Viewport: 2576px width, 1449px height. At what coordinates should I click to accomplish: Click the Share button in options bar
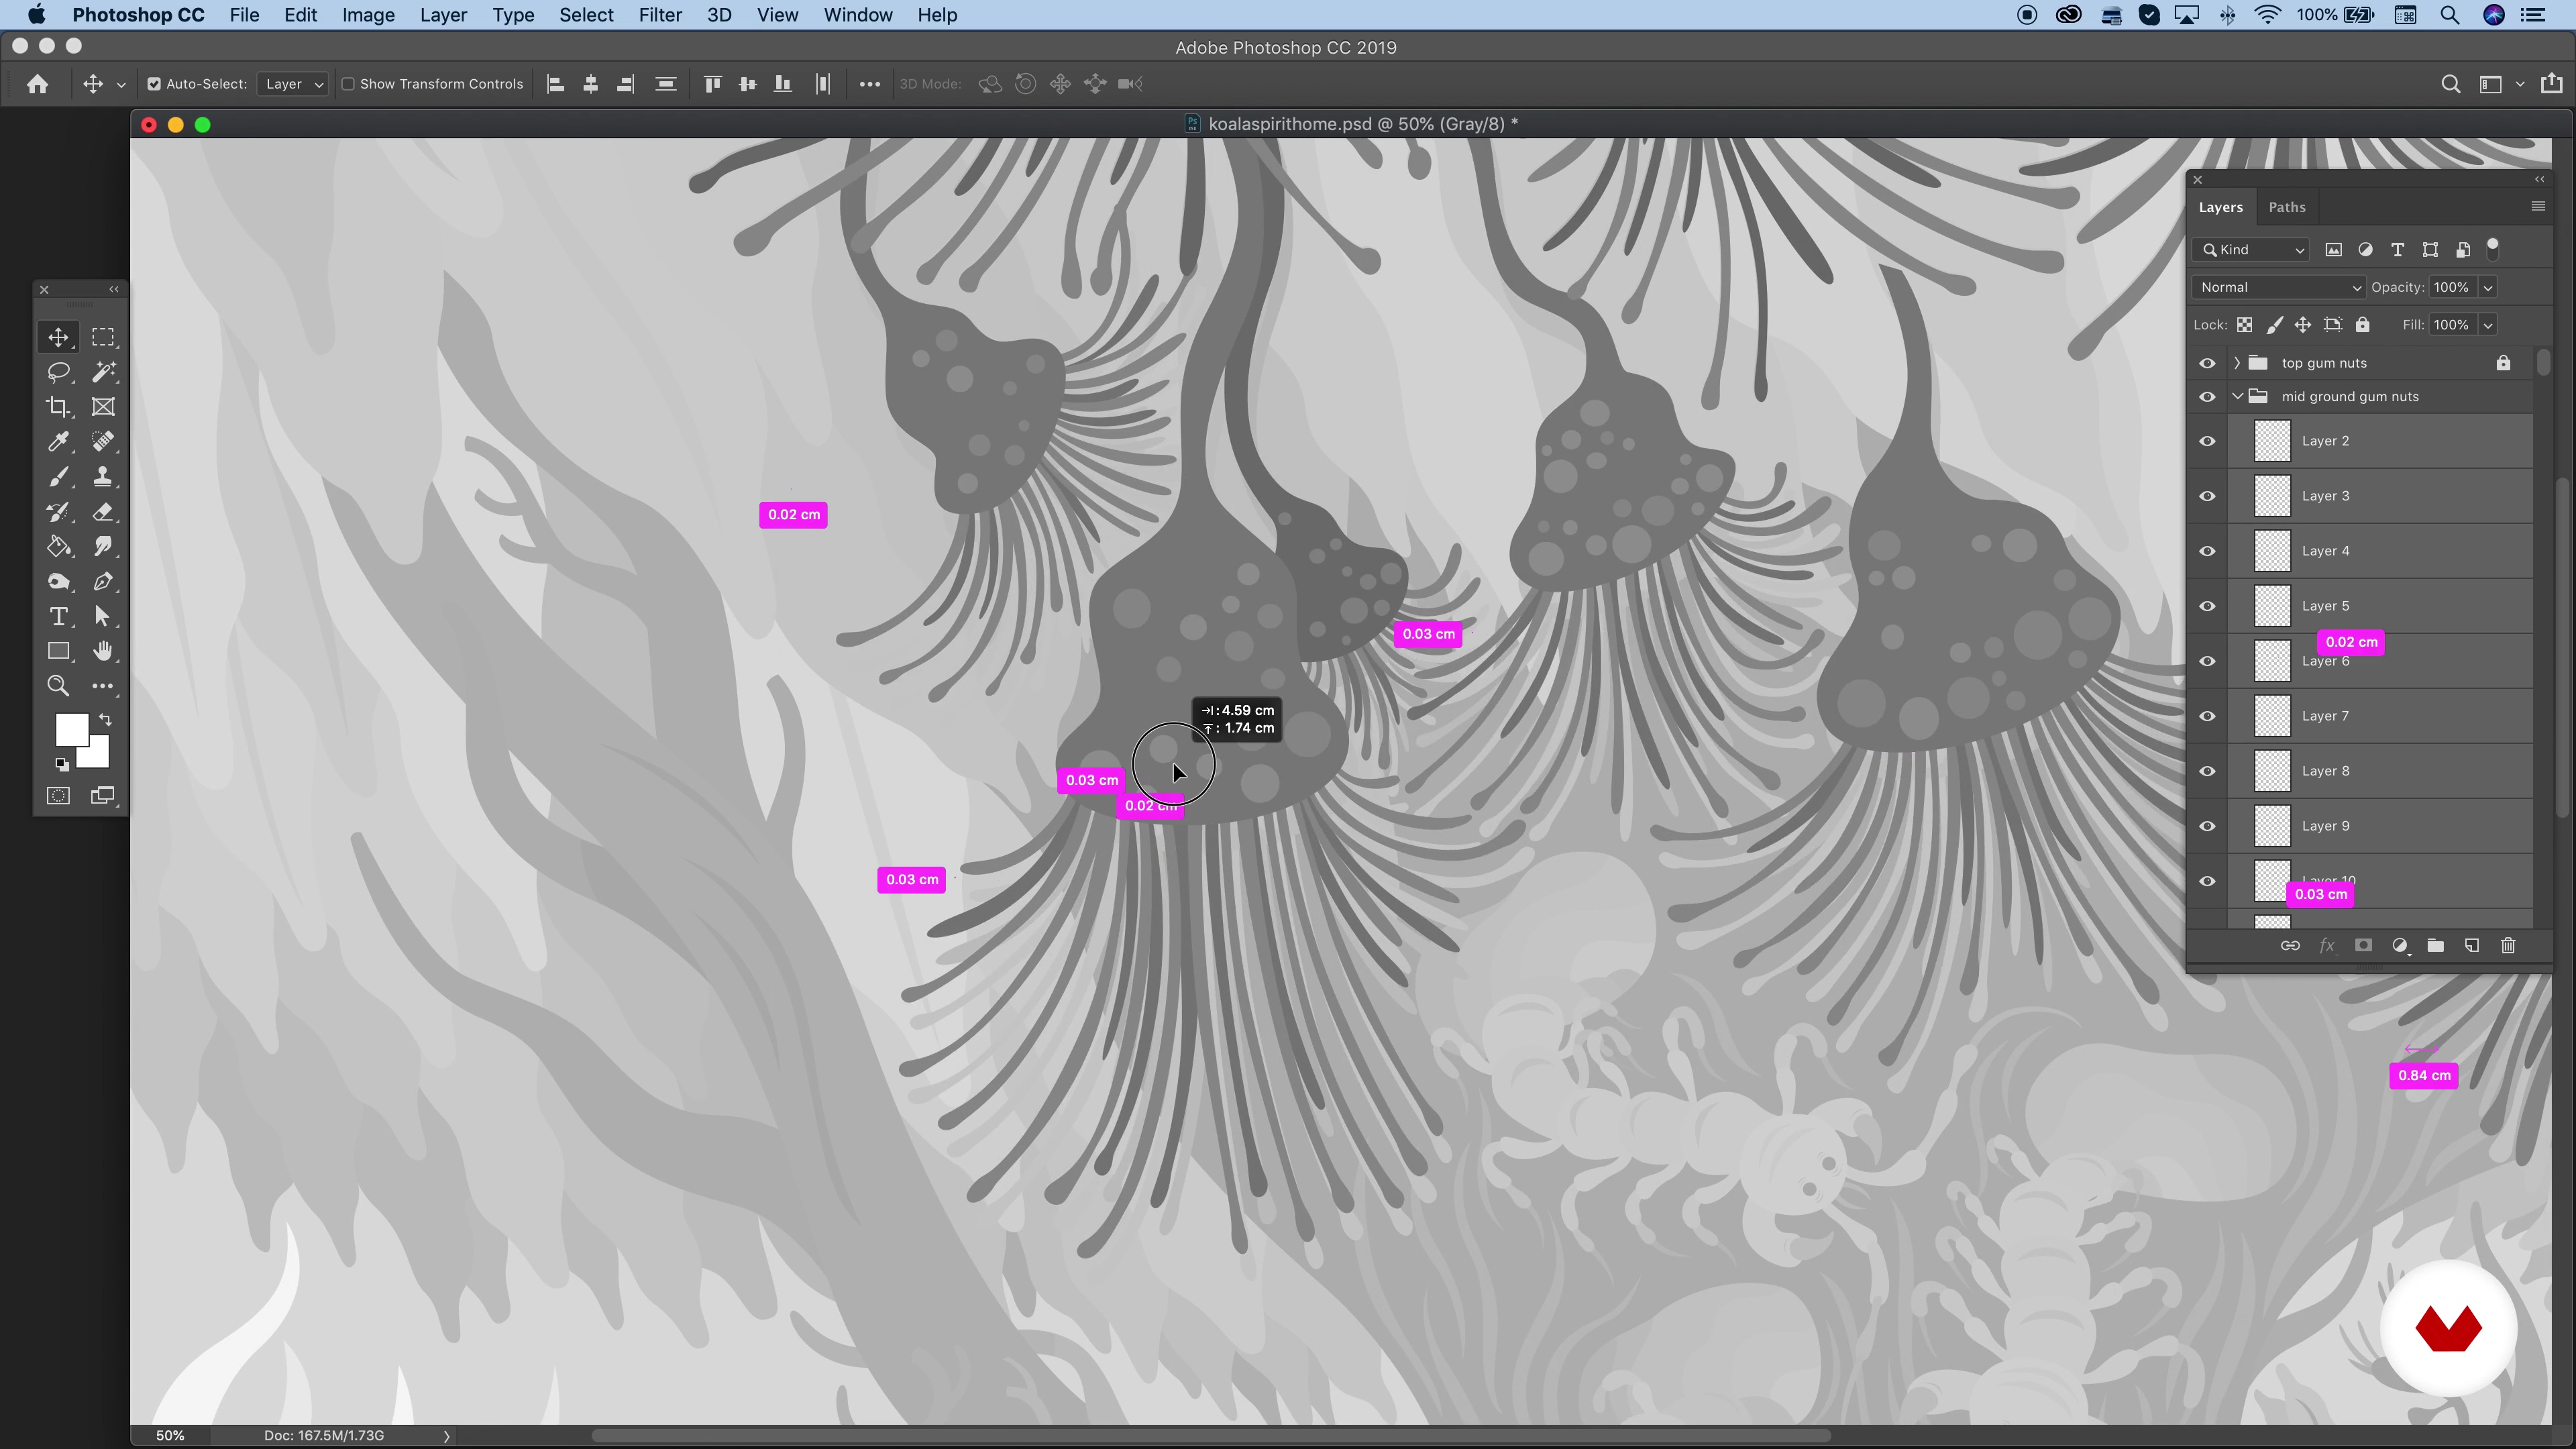pyautogui.click(x=2552, y=83)
